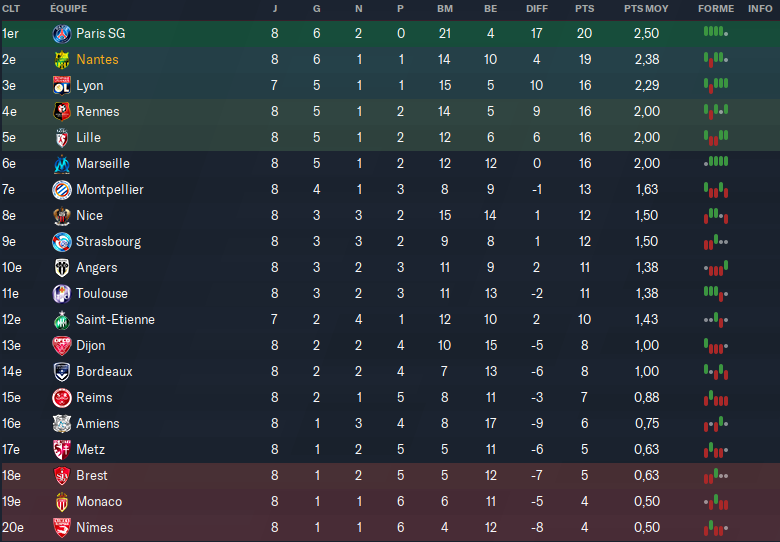The image size is (780, 542).
Task: Click the Nantes club badge
Action: 61,60
